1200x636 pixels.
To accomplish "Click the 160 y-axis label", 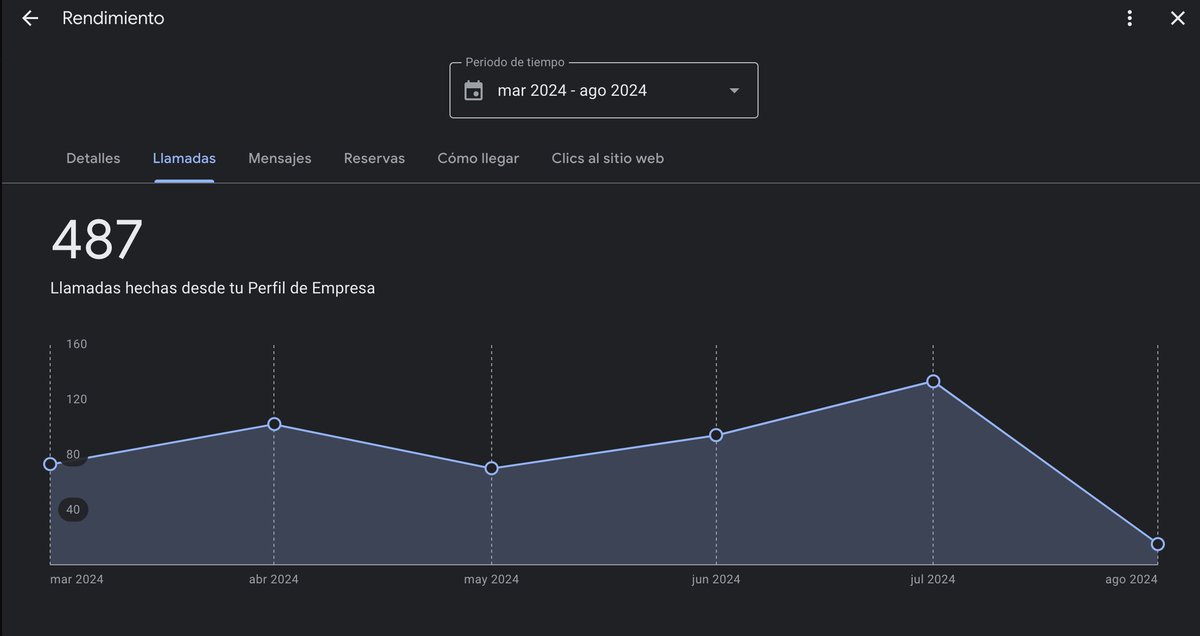I will (77, 344).
